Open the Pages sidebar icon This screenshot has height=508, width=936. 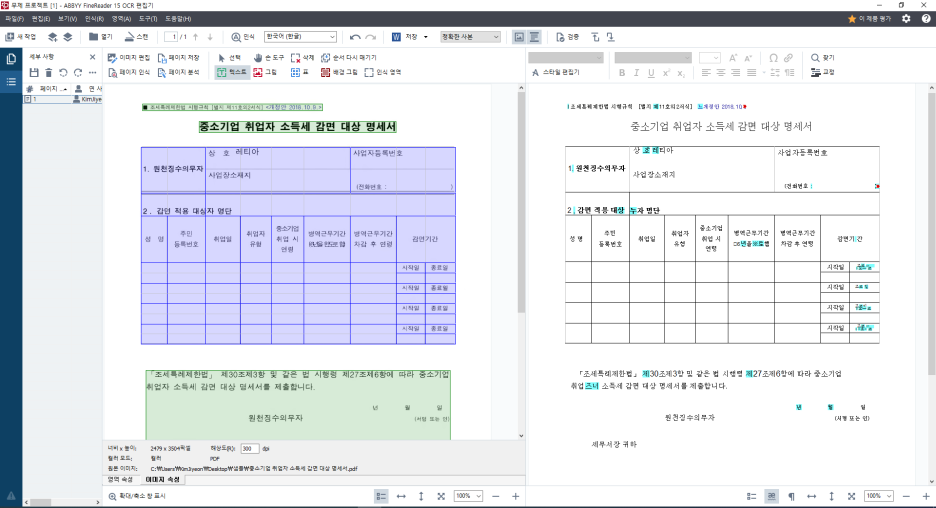[x=11, y=59]
